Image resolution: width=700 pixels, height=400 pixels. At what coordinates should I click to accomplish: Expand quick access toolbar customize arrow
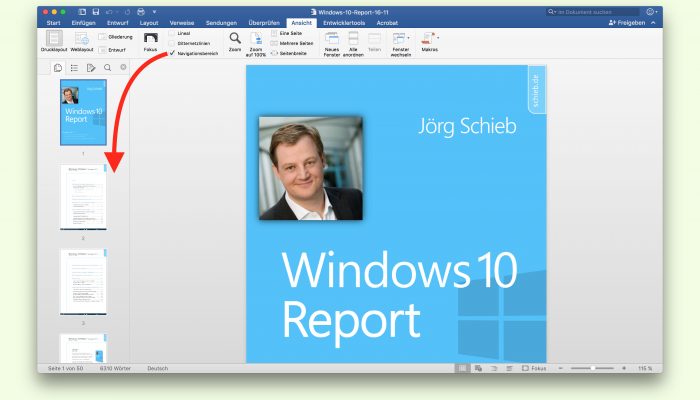154,12
